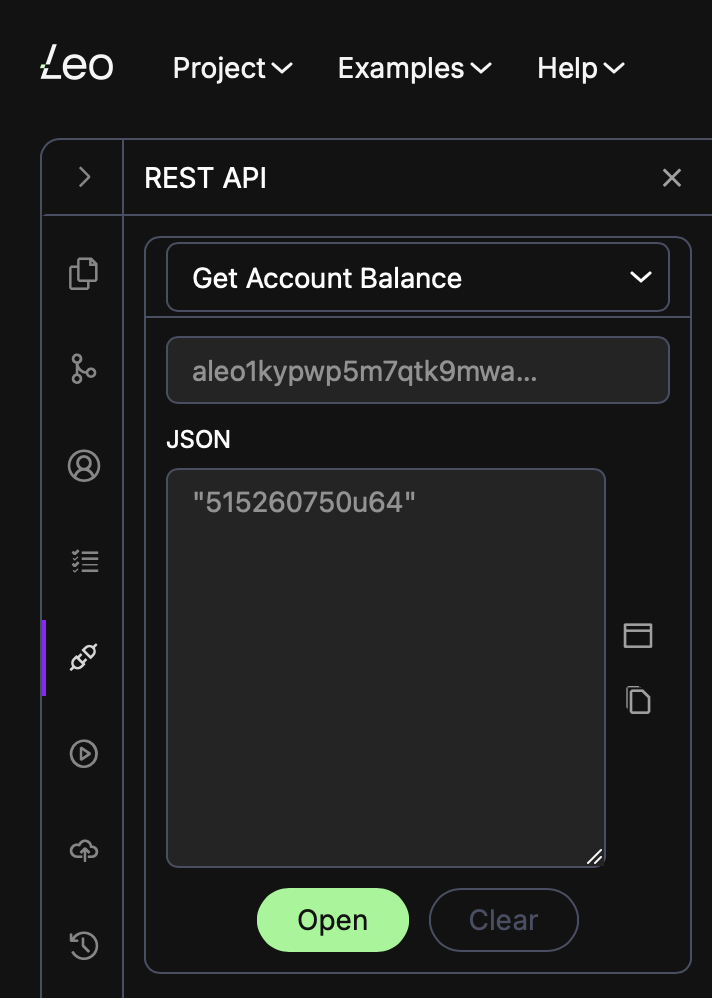712x998 pixels.
Task: Open the Help menu
Action: [x=580, y=68]
